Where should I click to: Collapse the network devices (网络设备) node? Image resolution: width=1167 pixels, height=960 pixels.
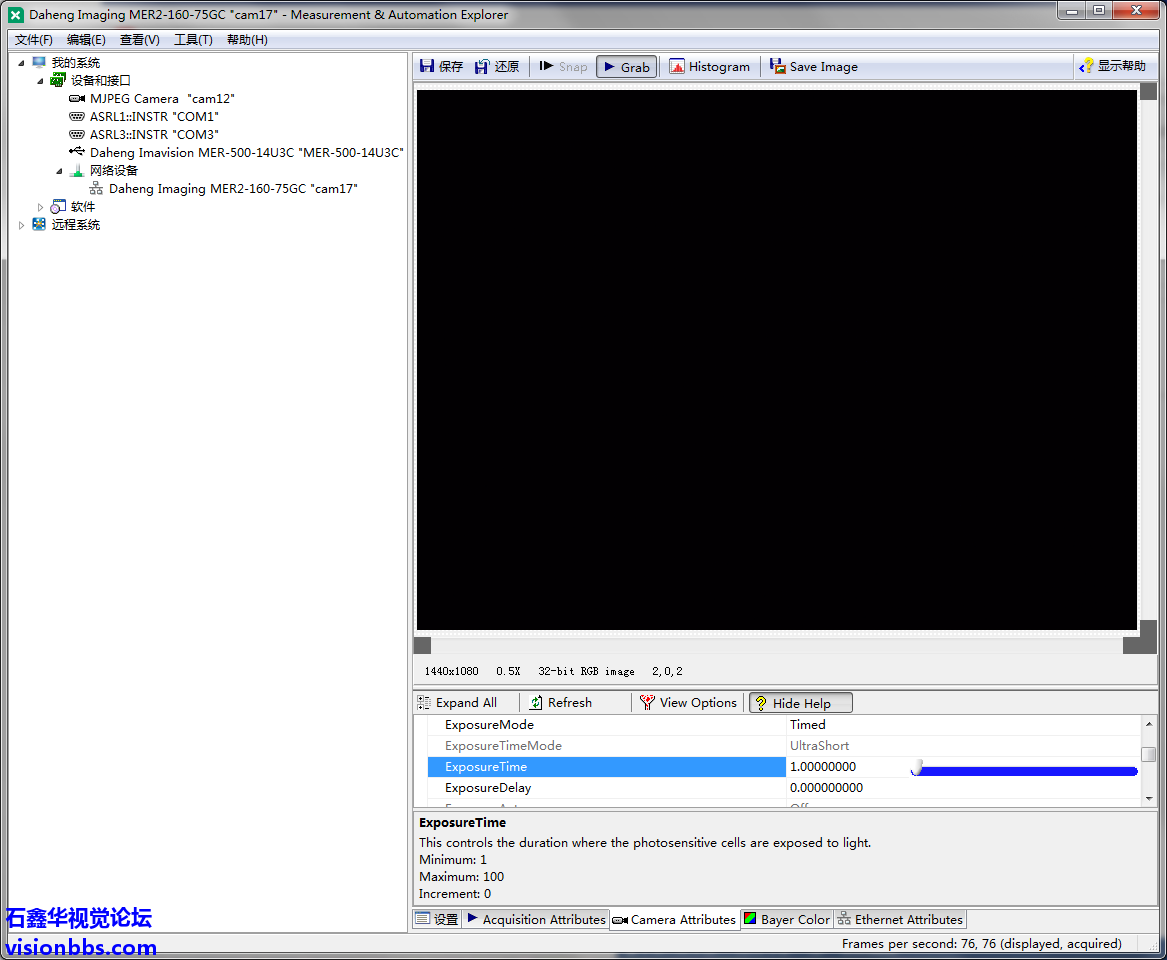60,171
